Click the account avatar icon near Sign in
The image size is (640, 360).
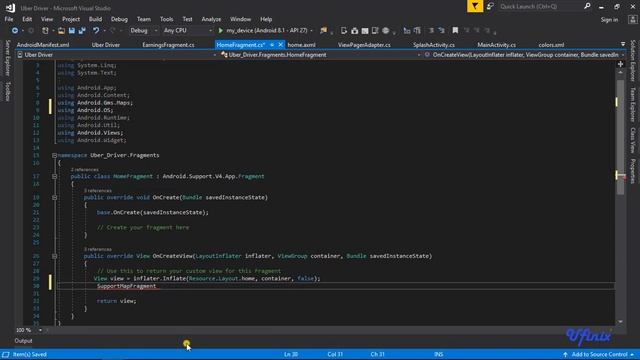632,20
